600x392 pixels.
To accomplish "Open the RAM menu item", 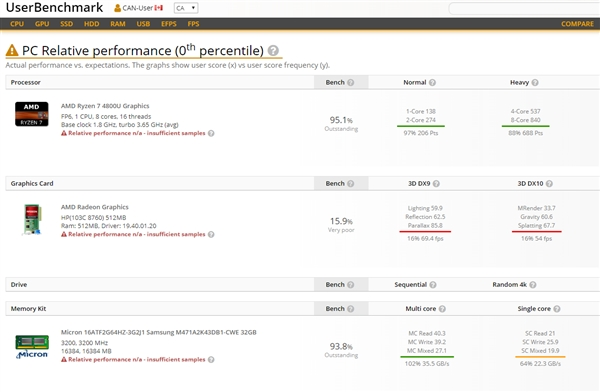I will pos(118,24).
